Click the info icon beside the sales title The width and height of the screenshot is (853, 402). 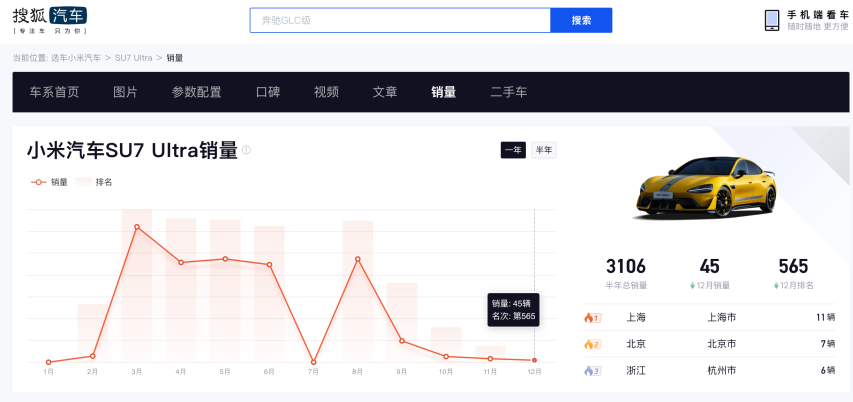(x=246, y=150)
